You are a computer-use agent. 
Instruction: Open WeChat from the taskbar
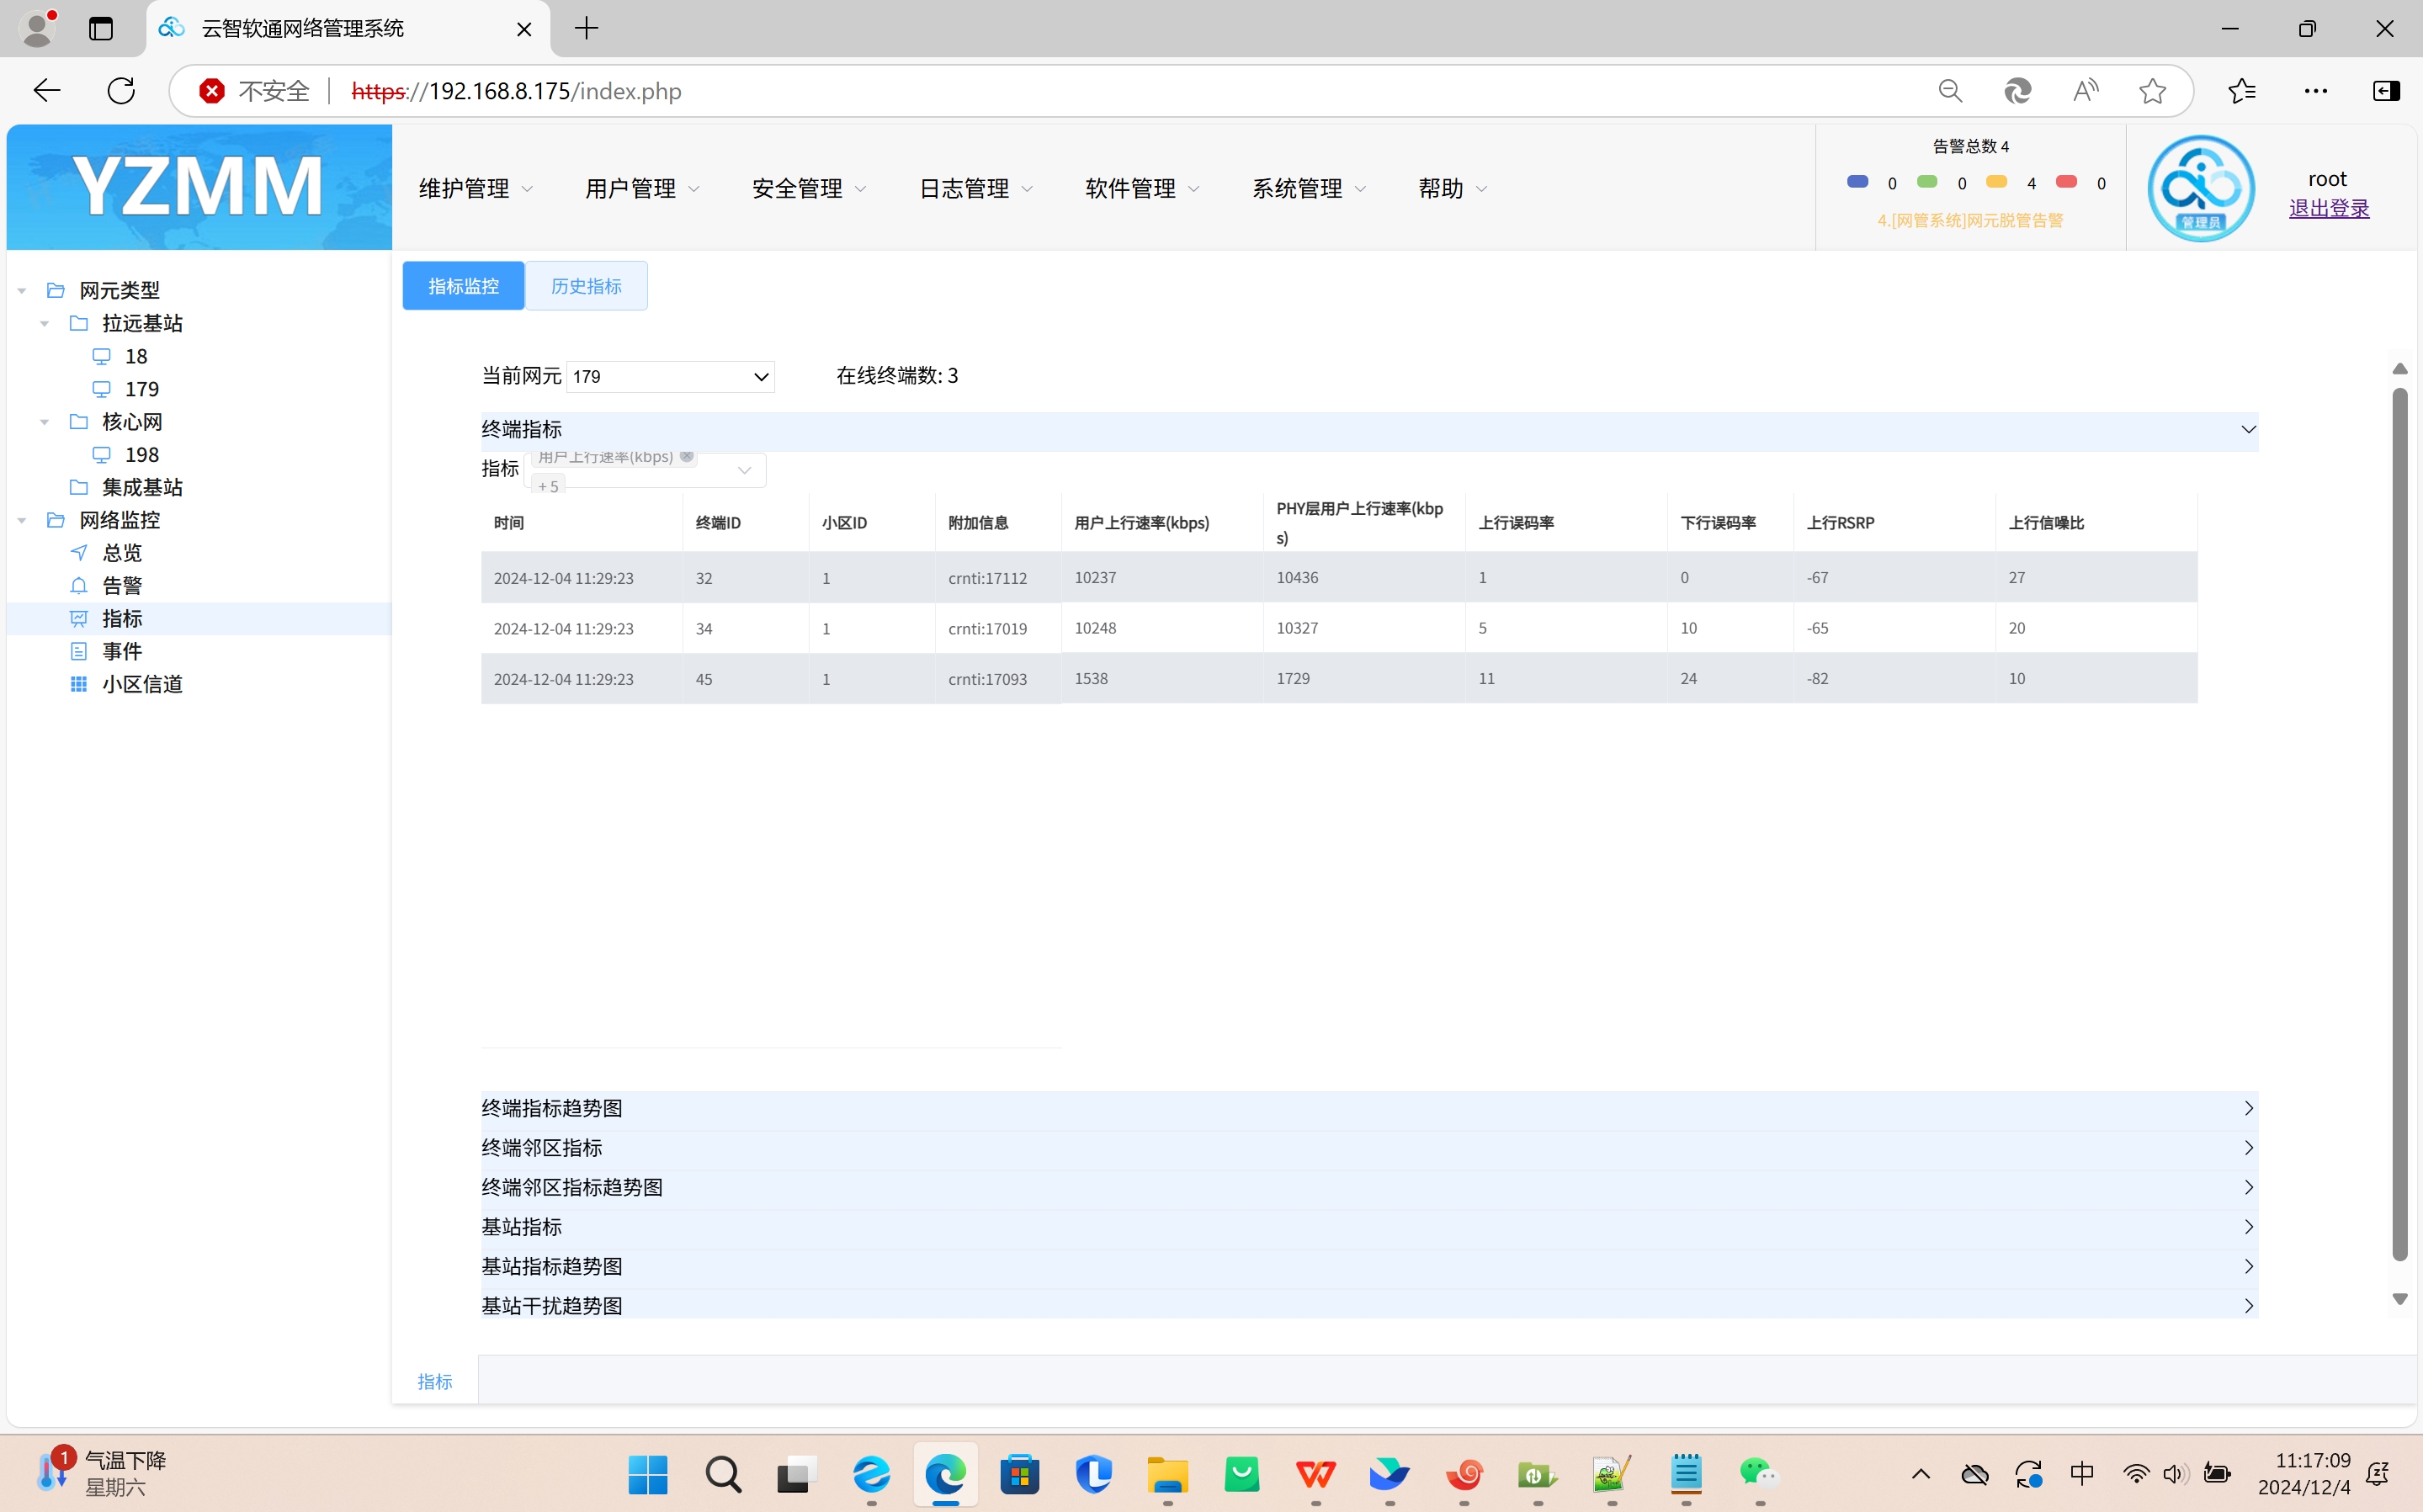pos(1759,1474)
